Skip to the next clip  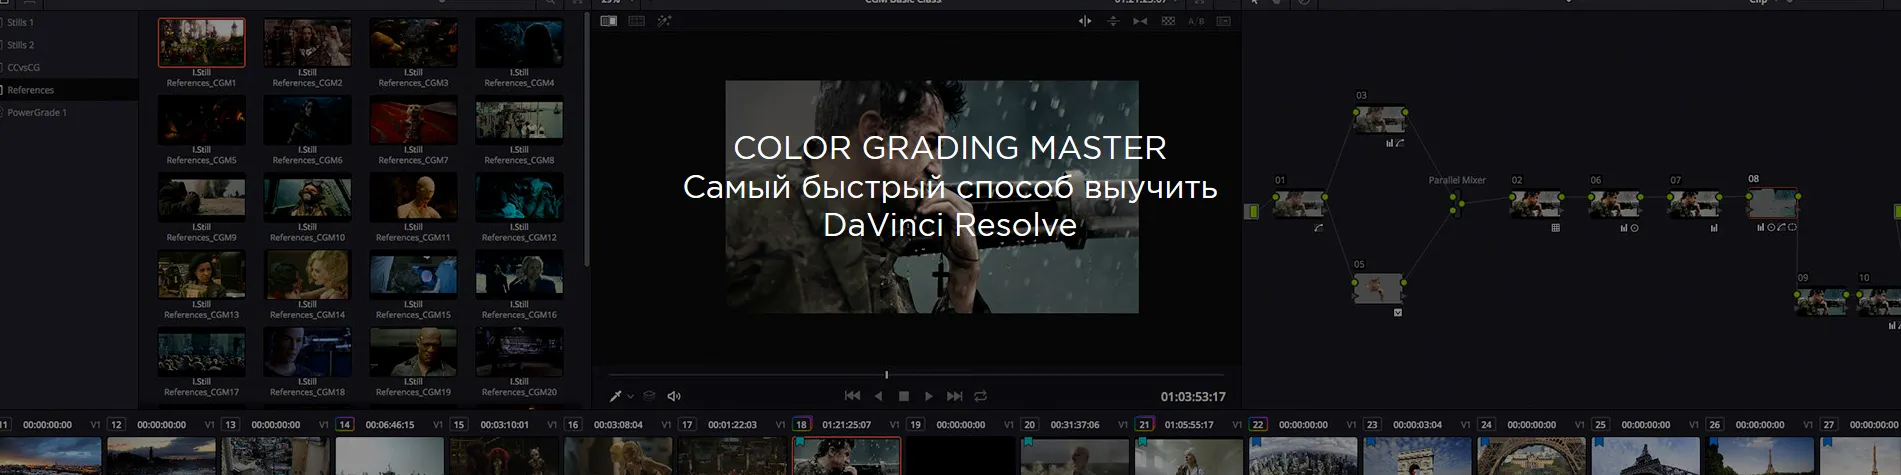click(954, 396)
